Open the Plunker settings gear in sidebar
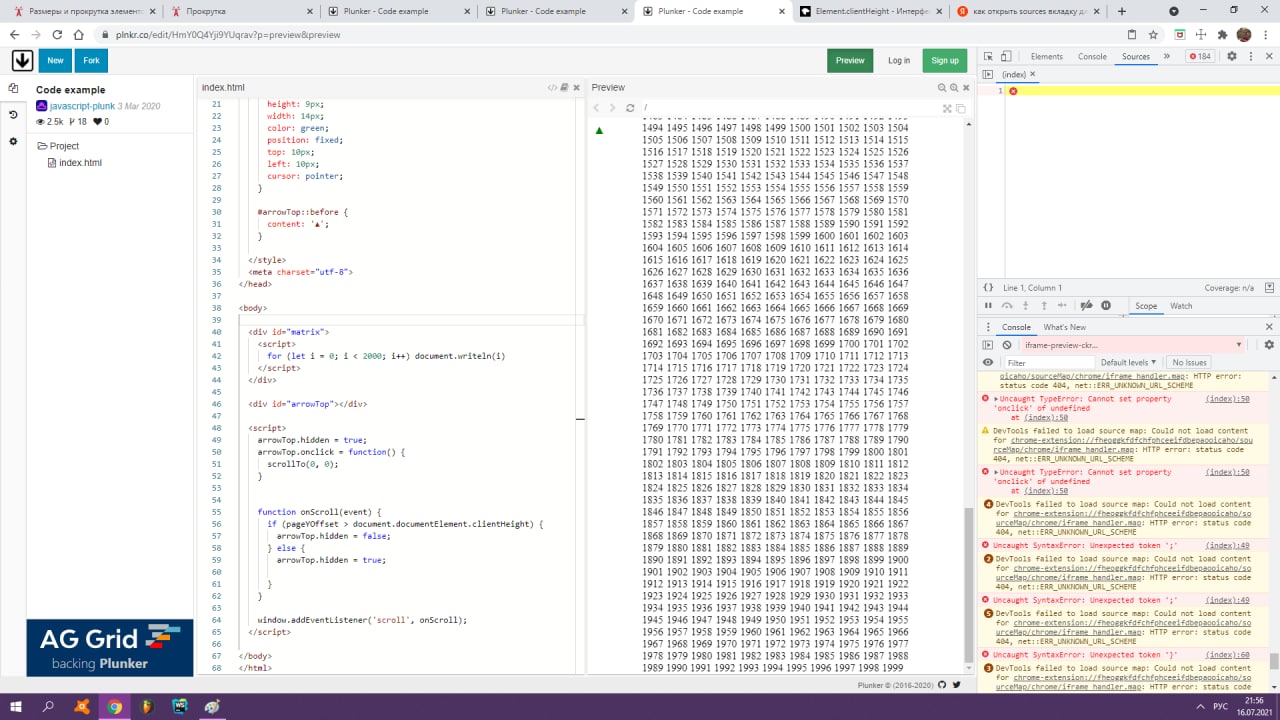1280x720 pixels. [x=13, y=142]
